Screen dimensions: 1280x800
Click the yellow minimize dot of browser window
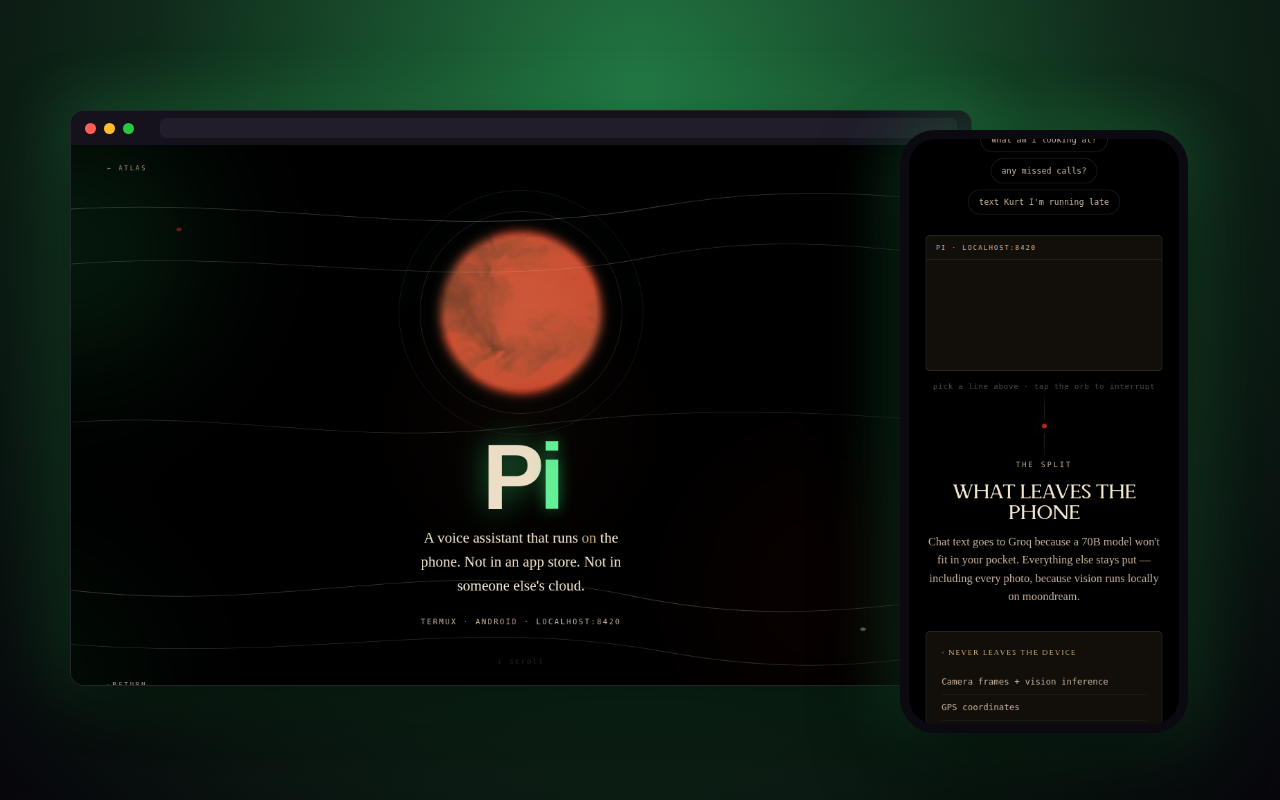[x=109, y=128]
